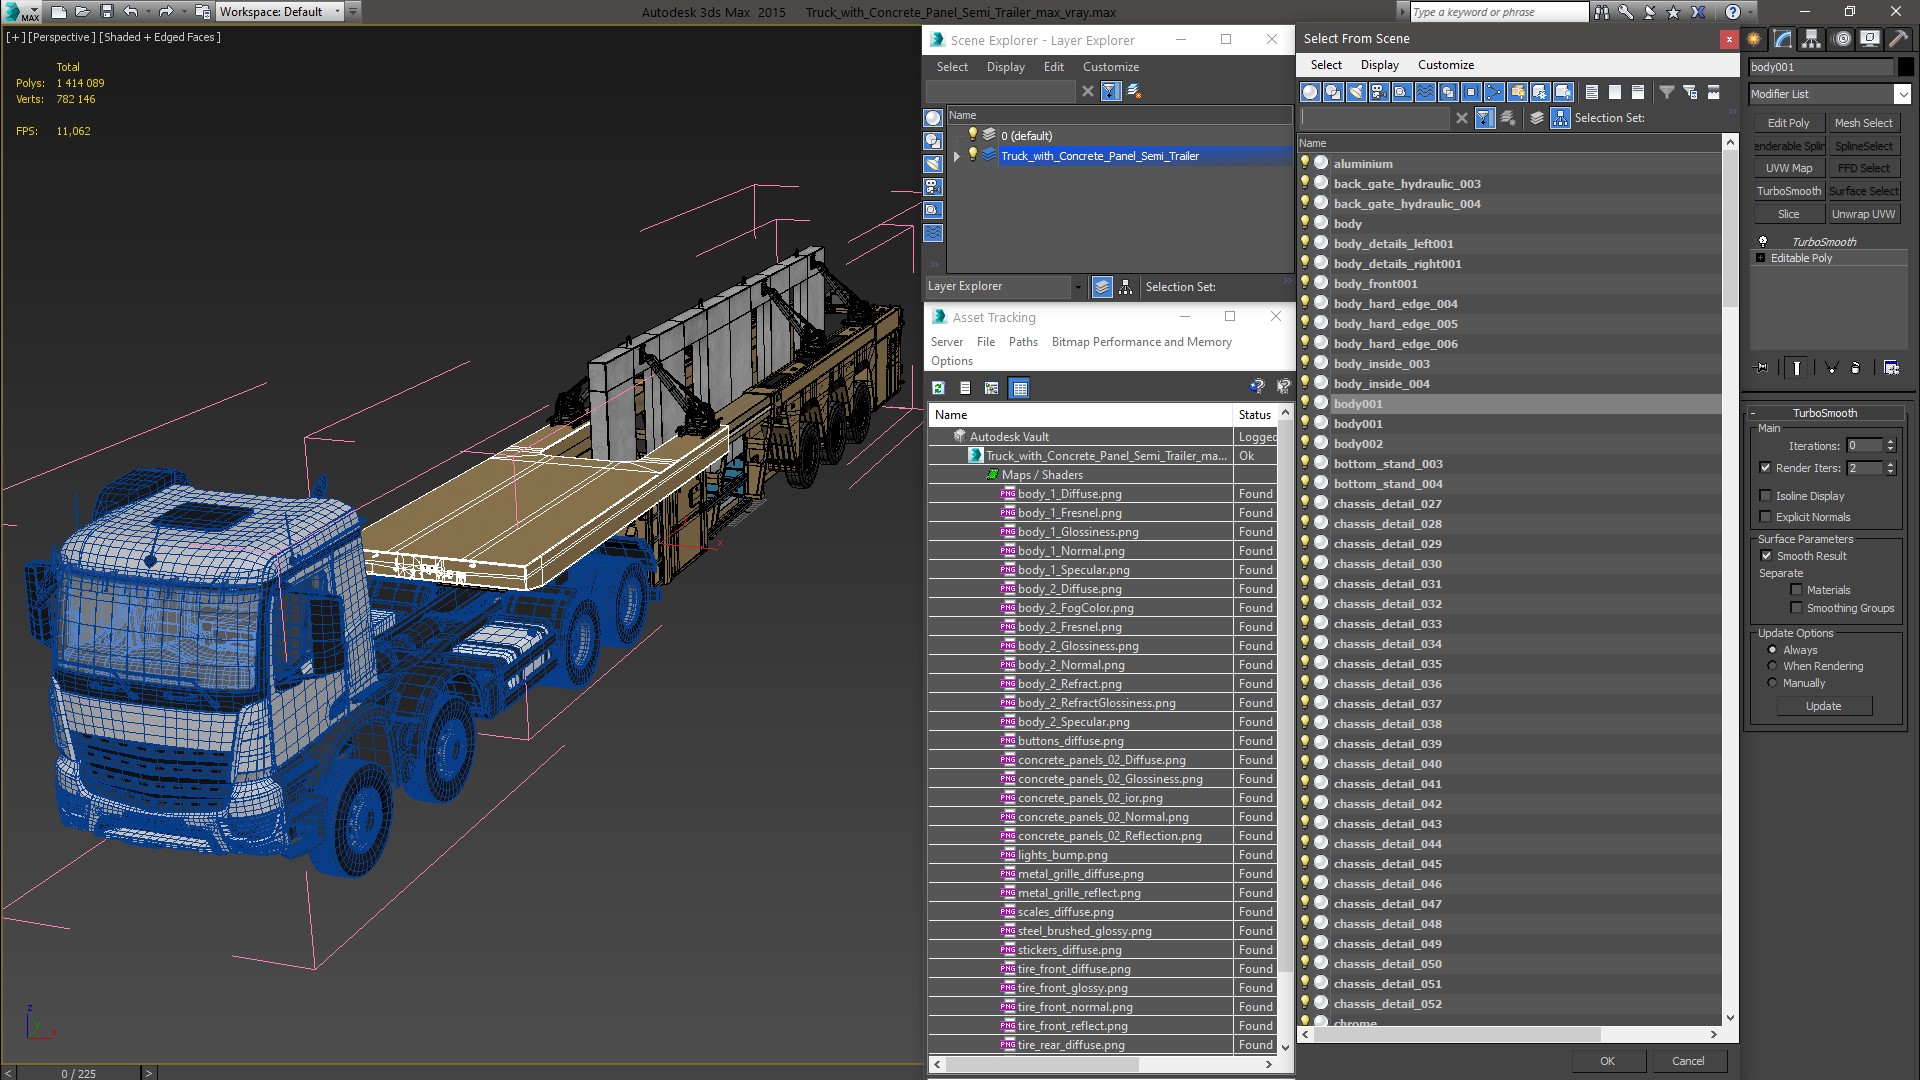Open the Create command panel tab

pyautogui.click(x=1754, y=39)
